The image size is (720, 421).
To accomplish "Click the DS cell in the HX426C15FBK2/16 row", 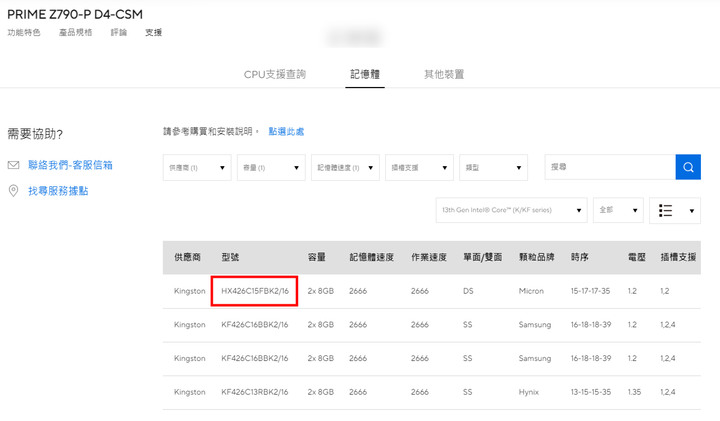I will click(468, 291).
